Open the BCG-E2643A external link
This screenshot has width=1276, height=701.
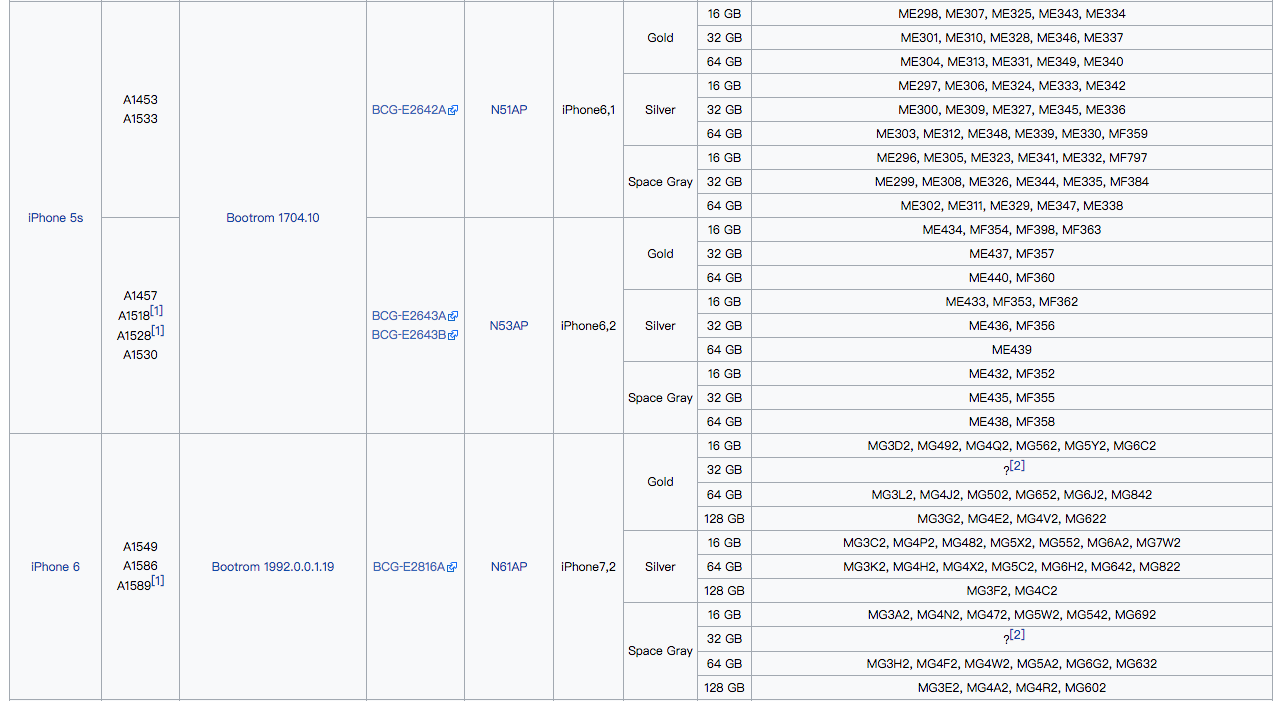pos(409,316)
